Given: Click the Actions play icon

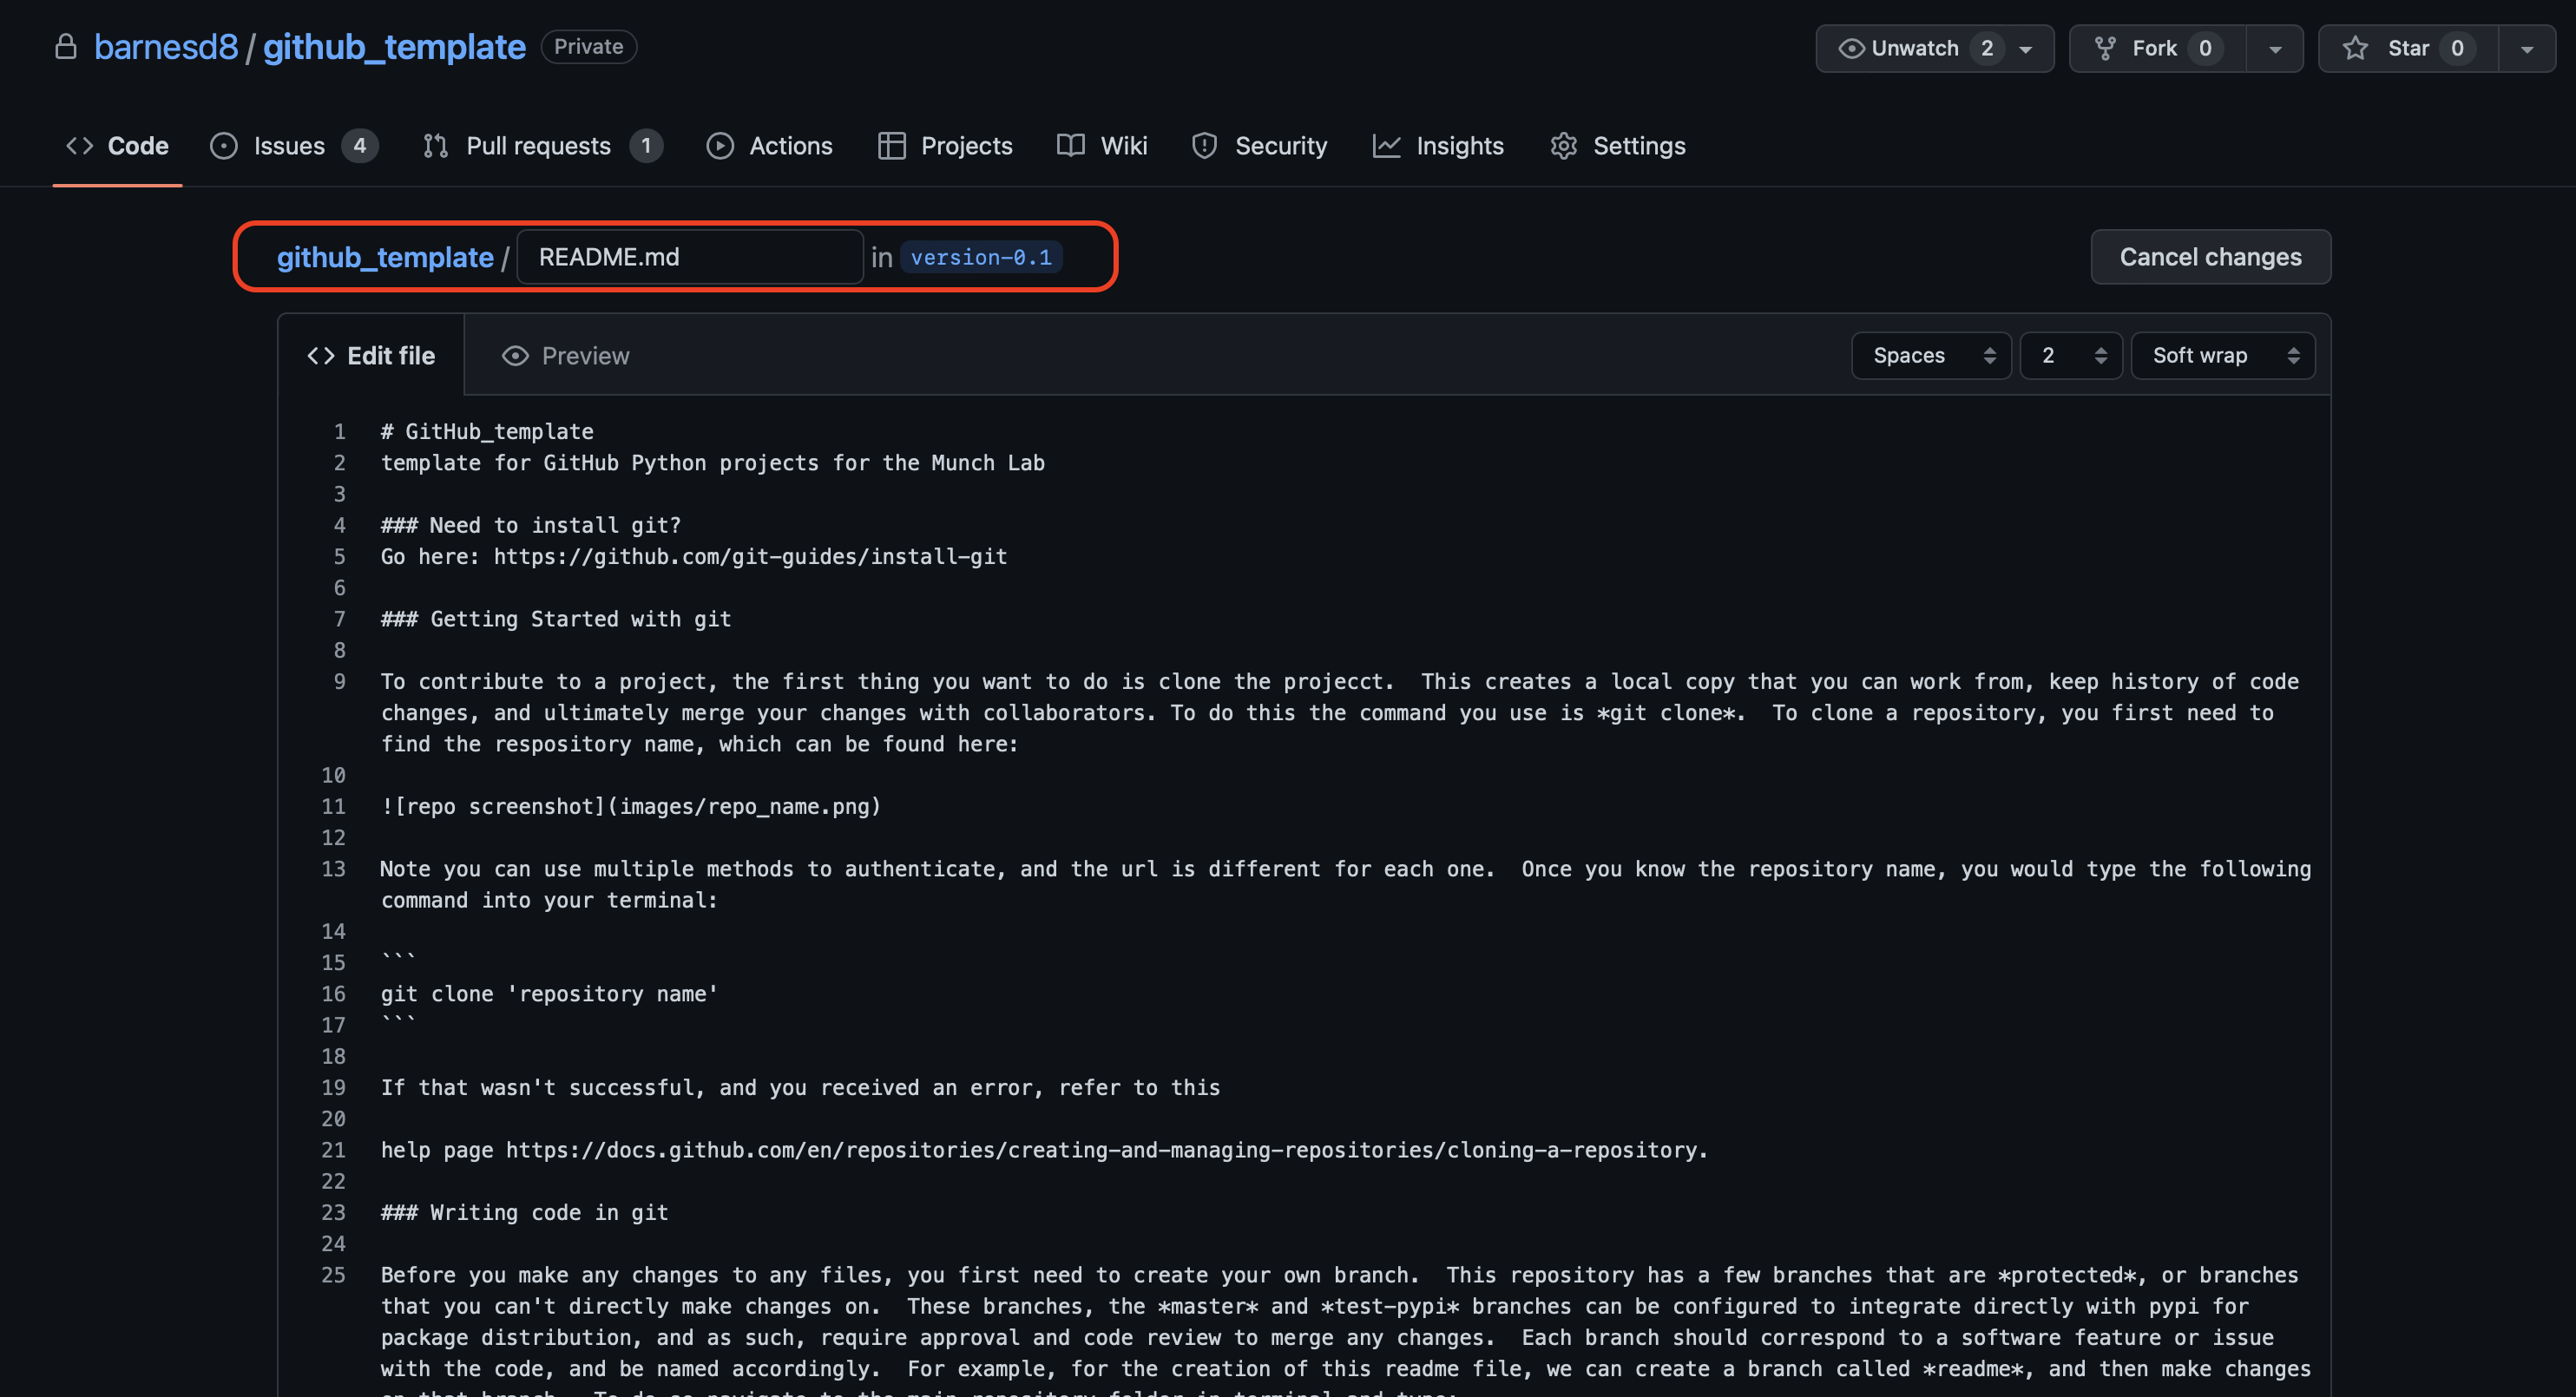Looking at the screenshot, I should [719, 146].
